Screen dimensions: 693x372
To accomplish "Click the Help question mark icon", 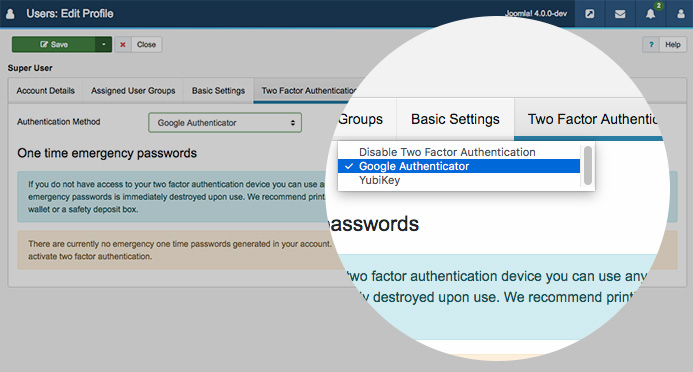I will pos(651,45).
